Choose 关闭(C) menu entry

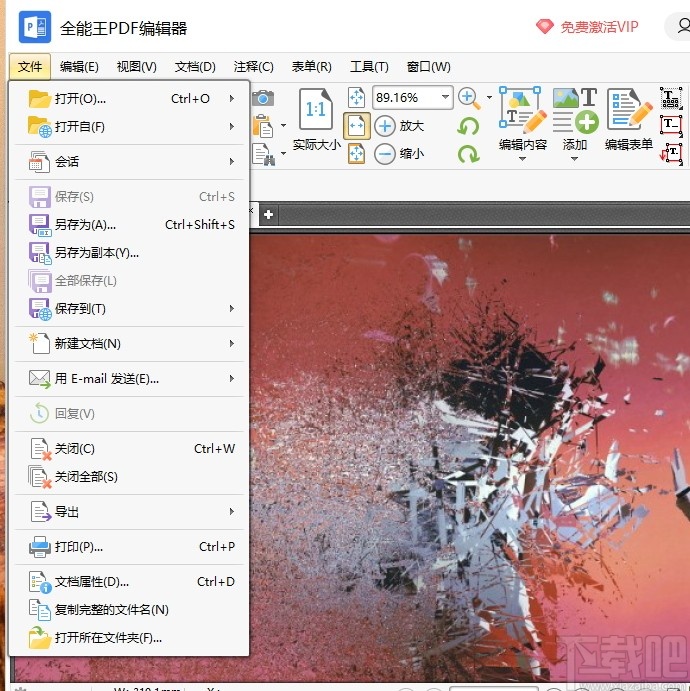[129, 449]
